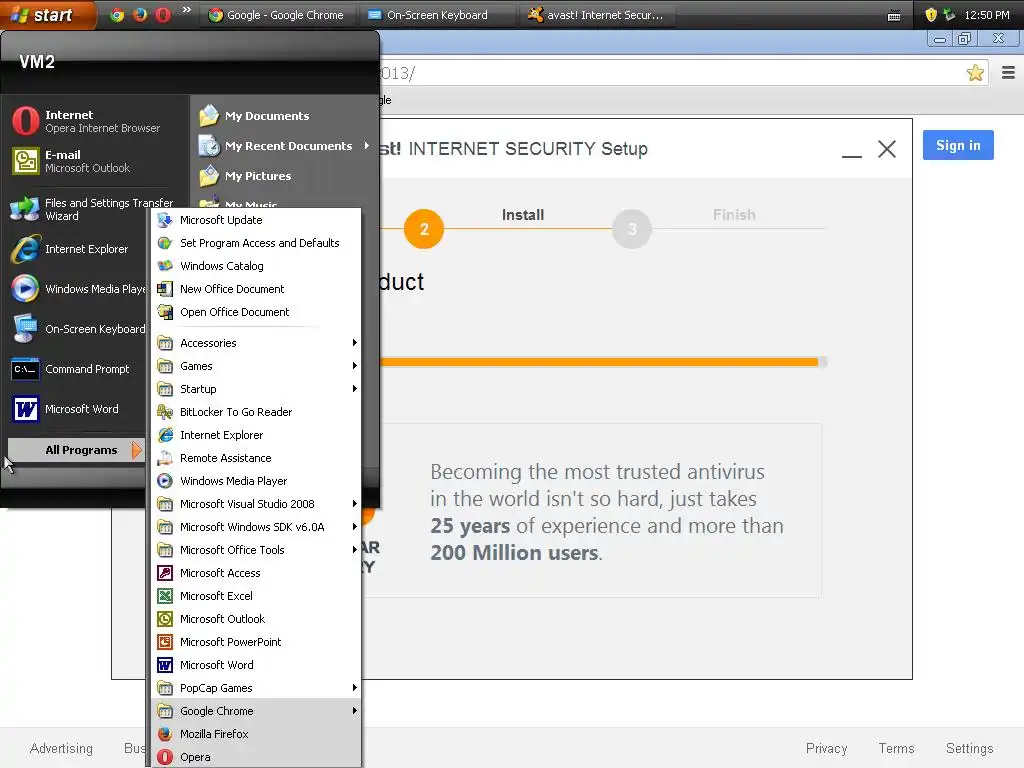1024x768 pixels.
Task: Launch Mozilla Firefox from All Programs
Action: pyautogui.click(x=257, y=734)
